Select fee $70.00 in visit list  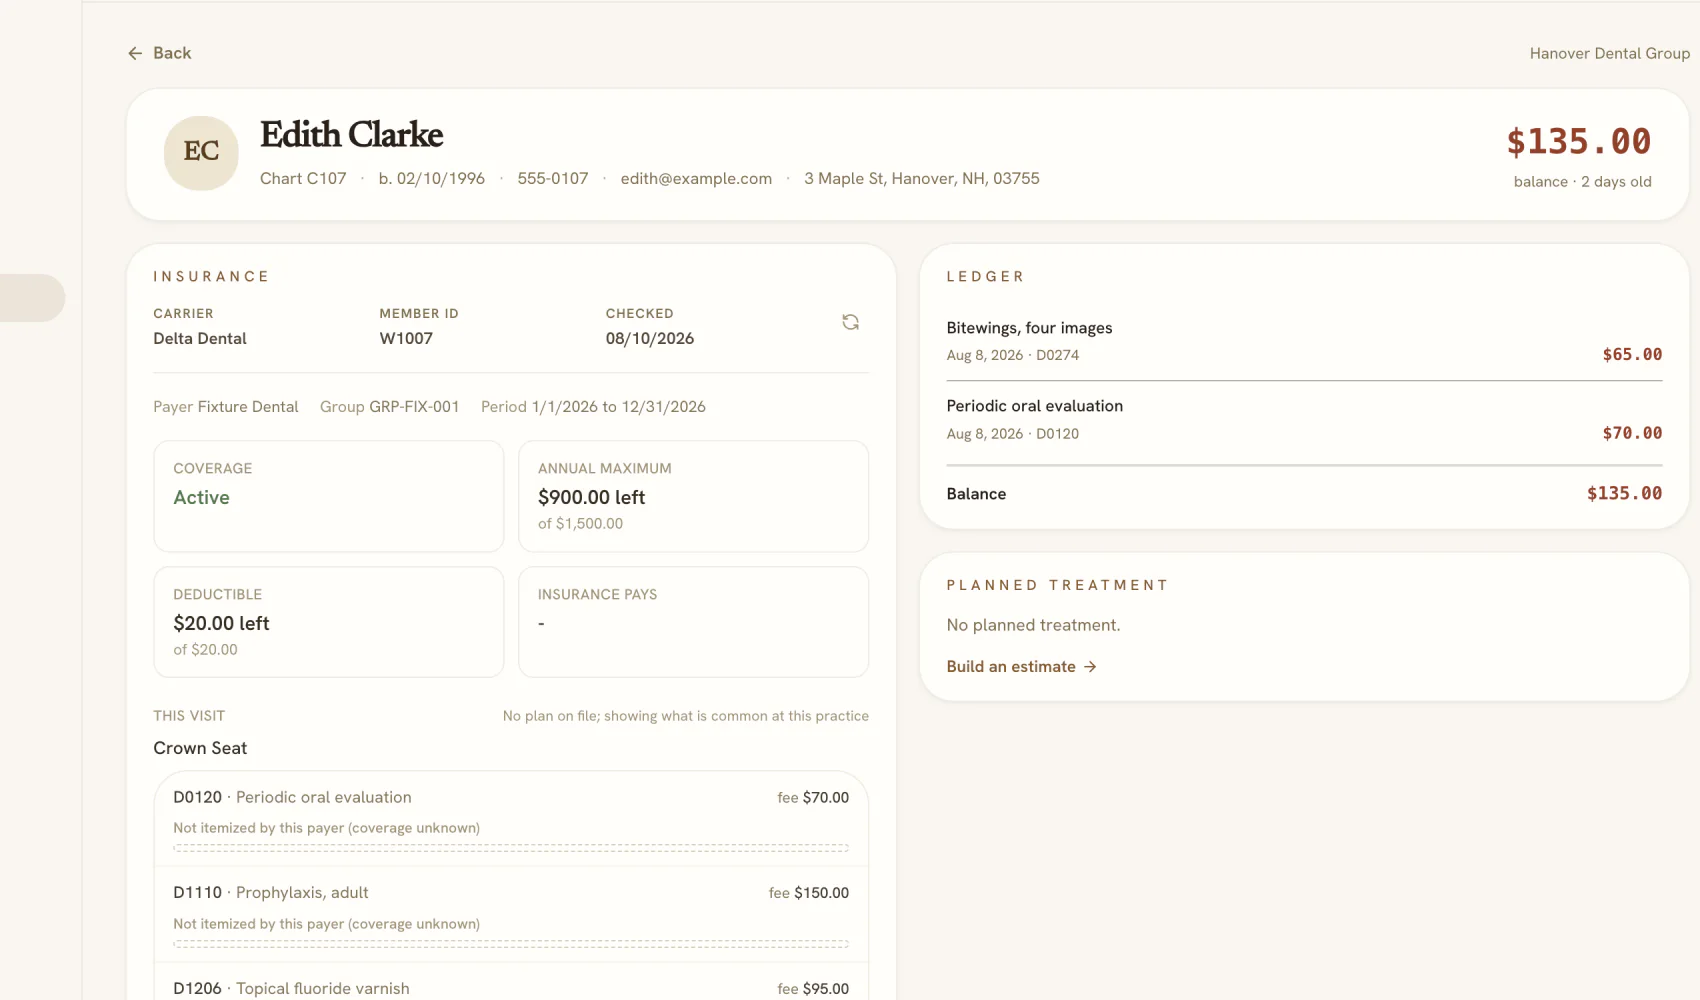[813, 797]
